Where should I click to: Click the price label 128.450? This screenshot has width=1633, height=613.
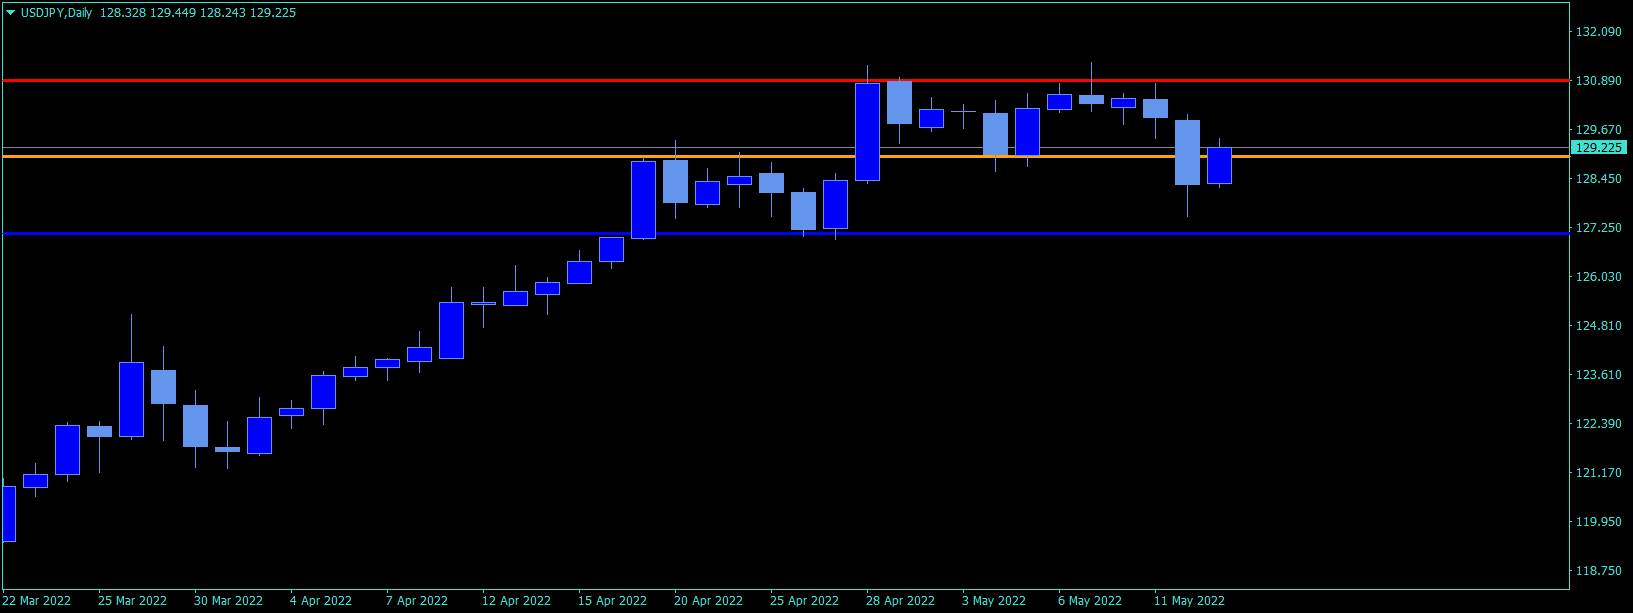point(1598,179)
